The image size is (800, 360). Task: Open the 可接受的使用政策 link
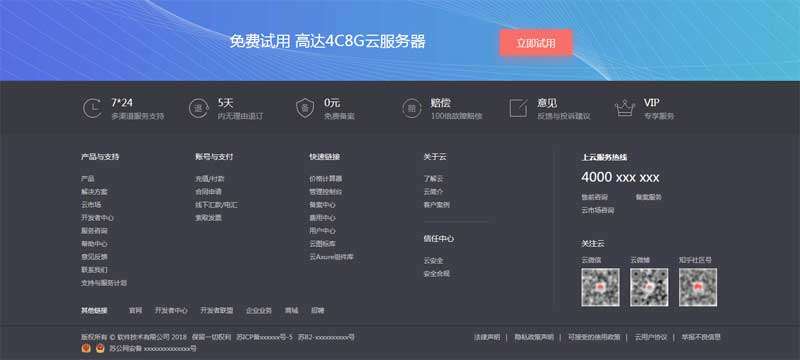tap(594, 337)
